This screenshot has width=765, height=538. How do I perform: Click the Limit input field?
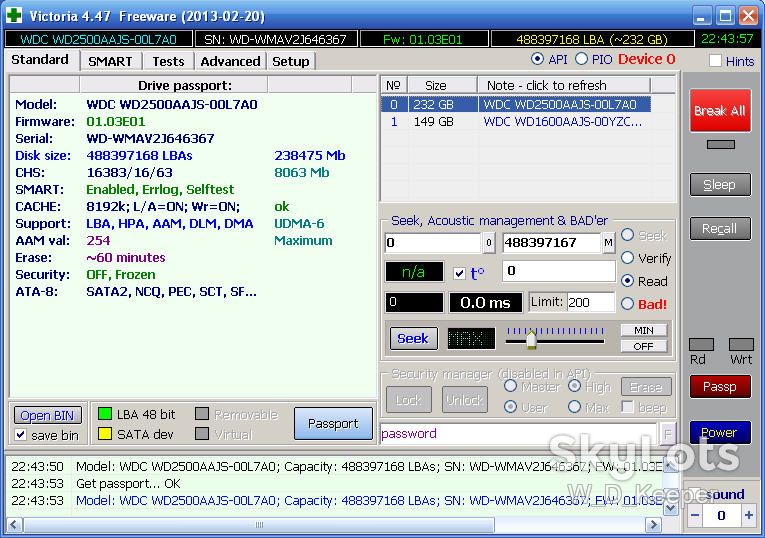tap(590, 302)
